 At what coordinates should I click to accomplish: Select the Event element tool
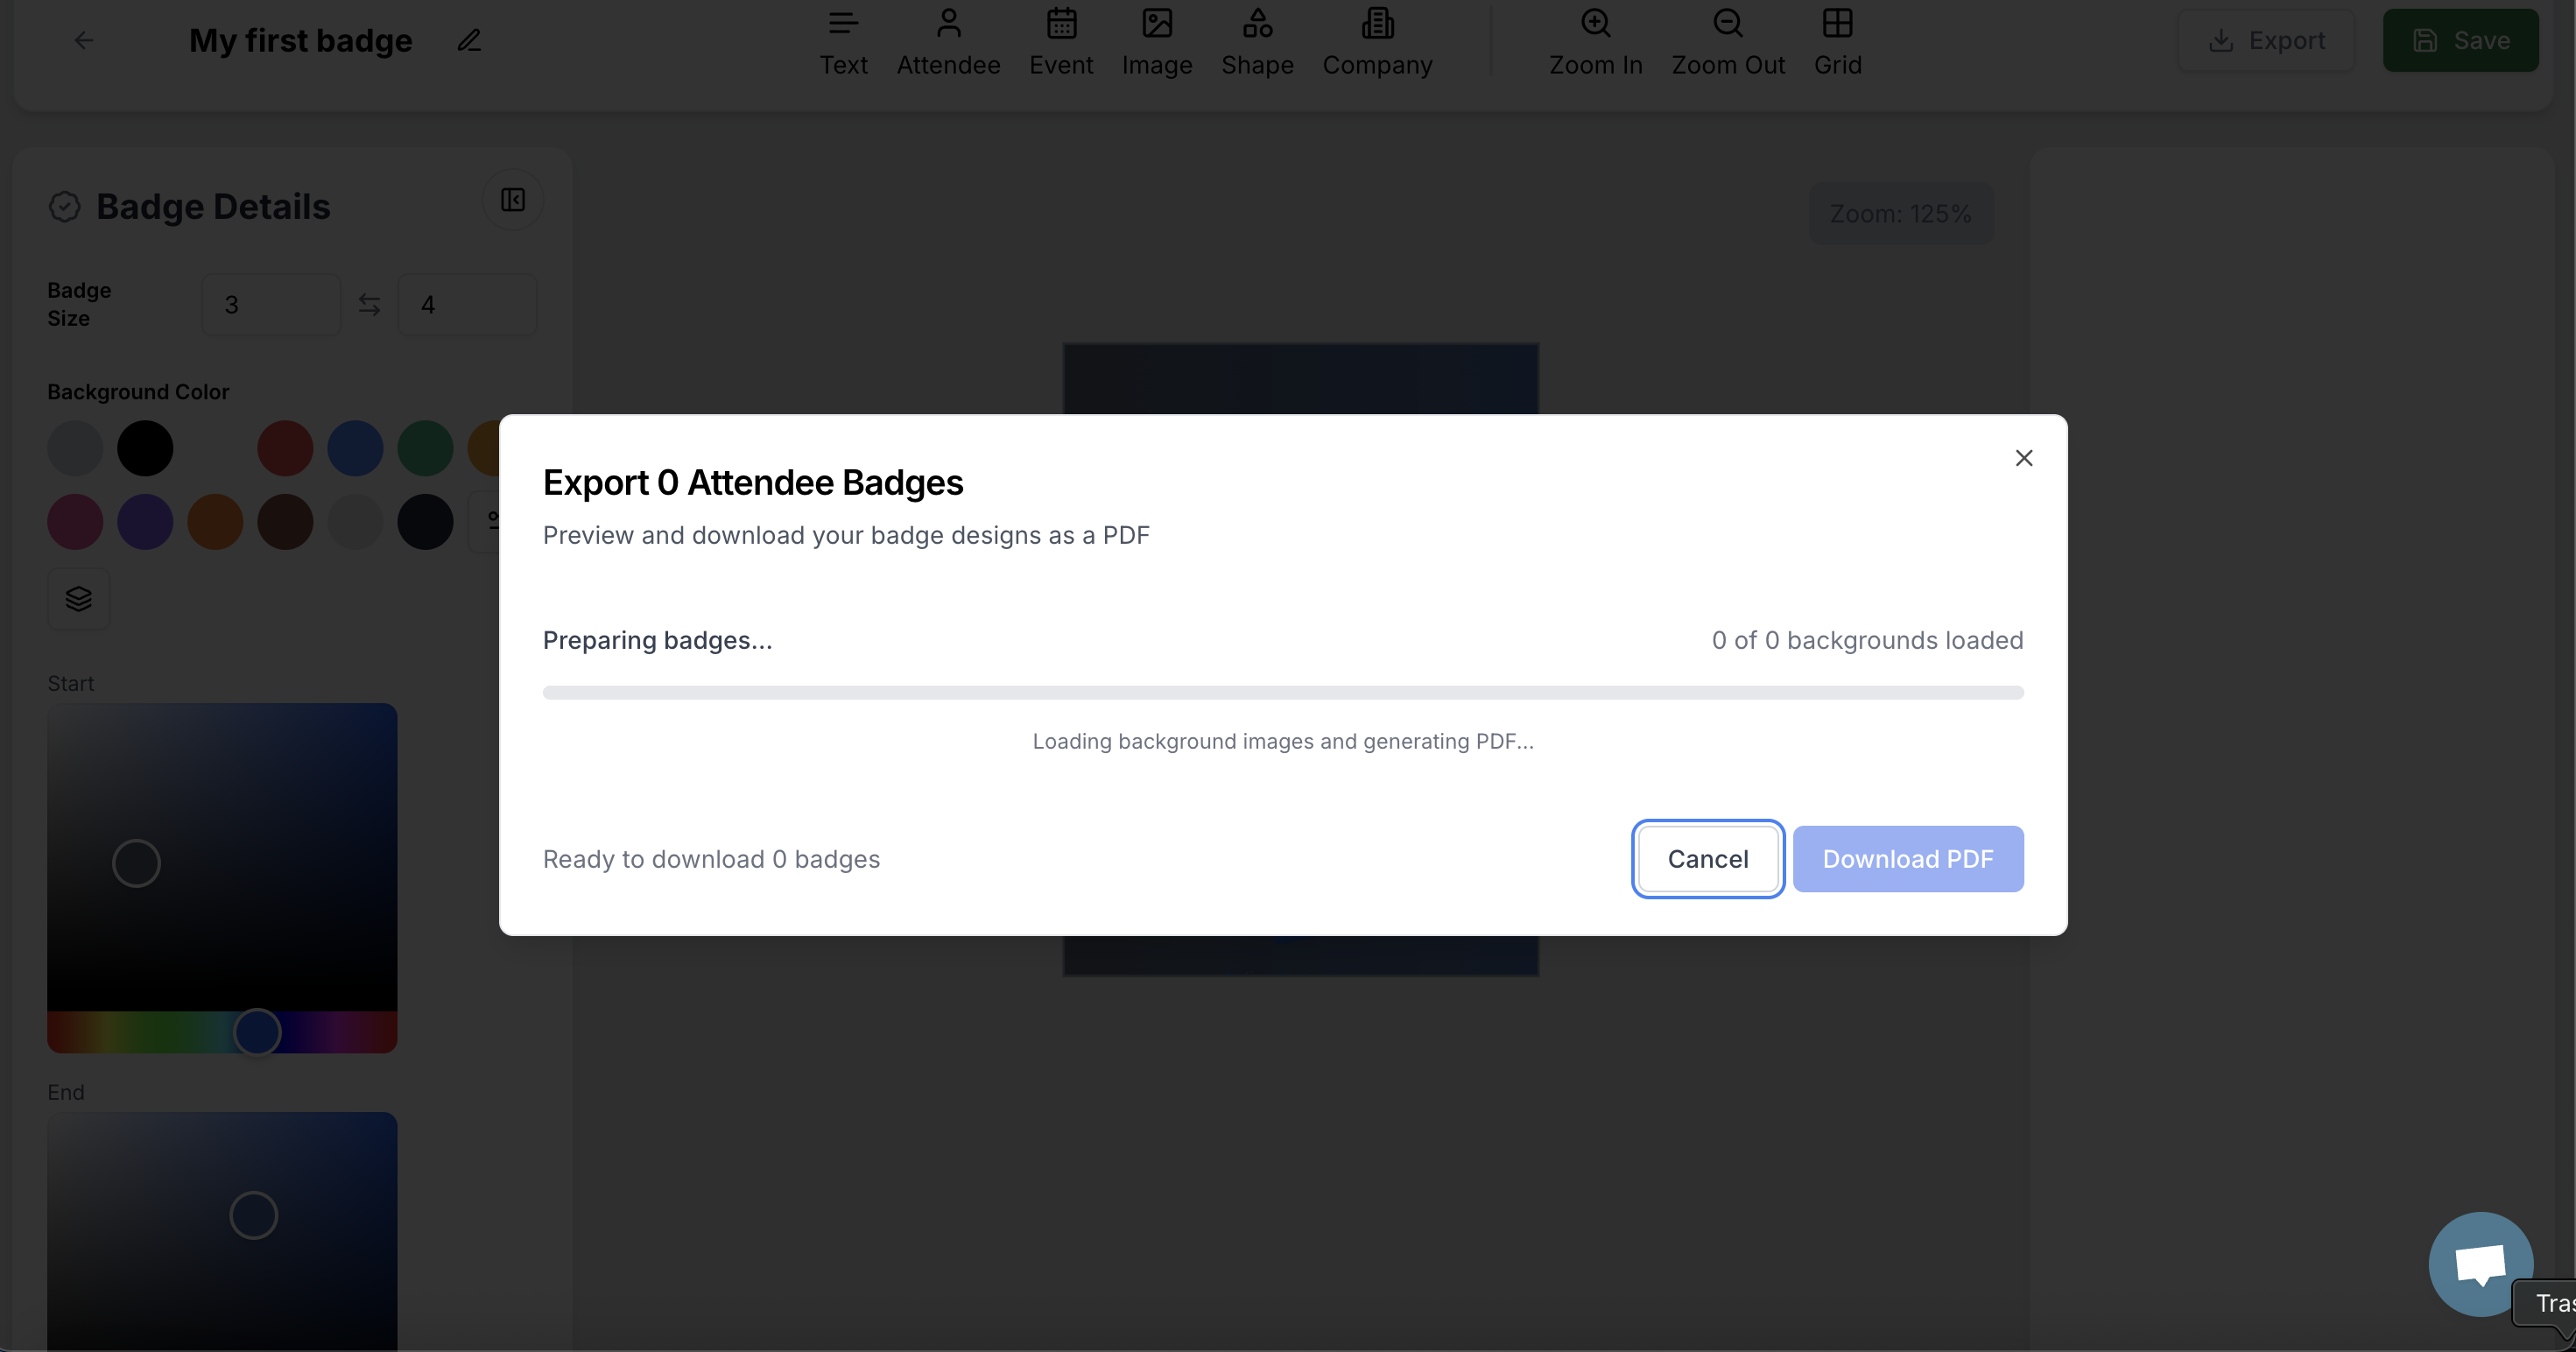click(x=1061, y=40)
